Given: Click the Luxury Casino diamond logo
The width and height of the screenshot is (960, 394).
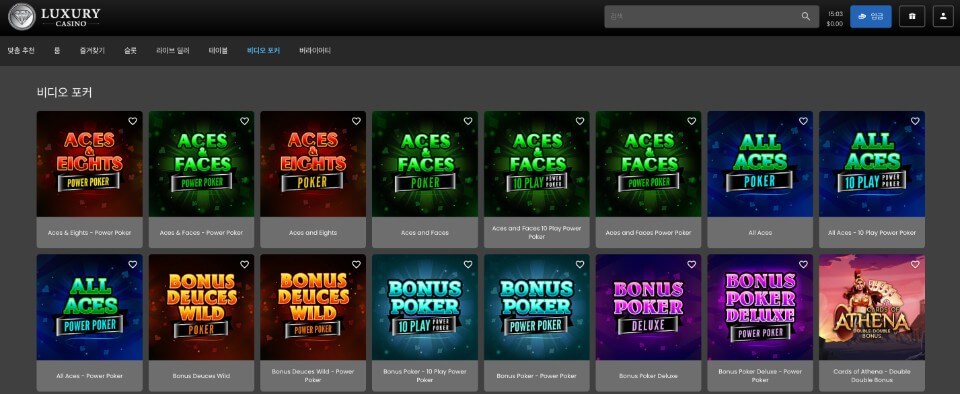Looking at the screenshot, I should point(22,17).
